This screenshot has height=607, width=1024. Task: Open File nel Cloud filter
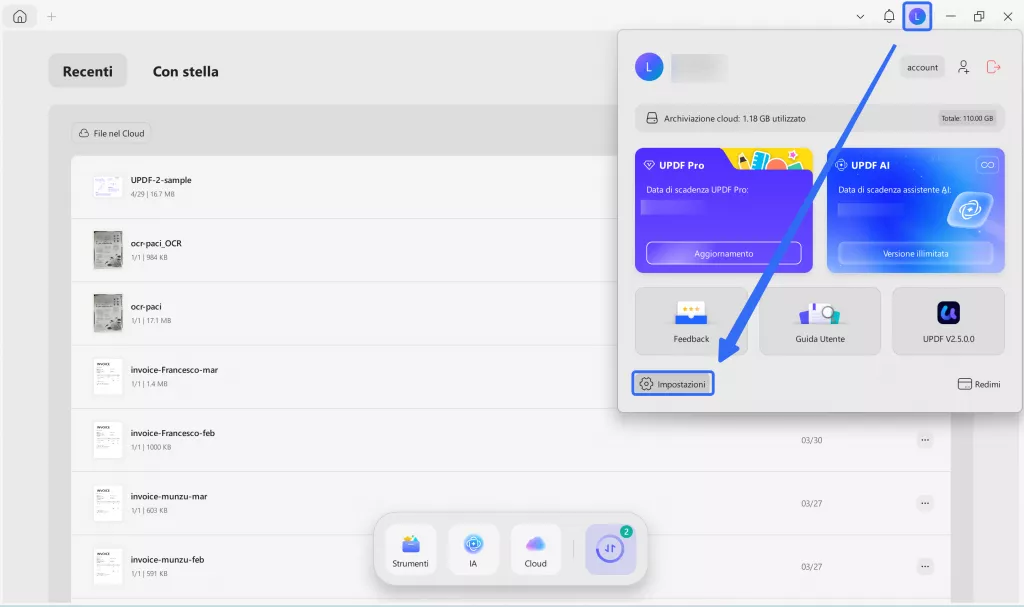[x=111, y=133]
